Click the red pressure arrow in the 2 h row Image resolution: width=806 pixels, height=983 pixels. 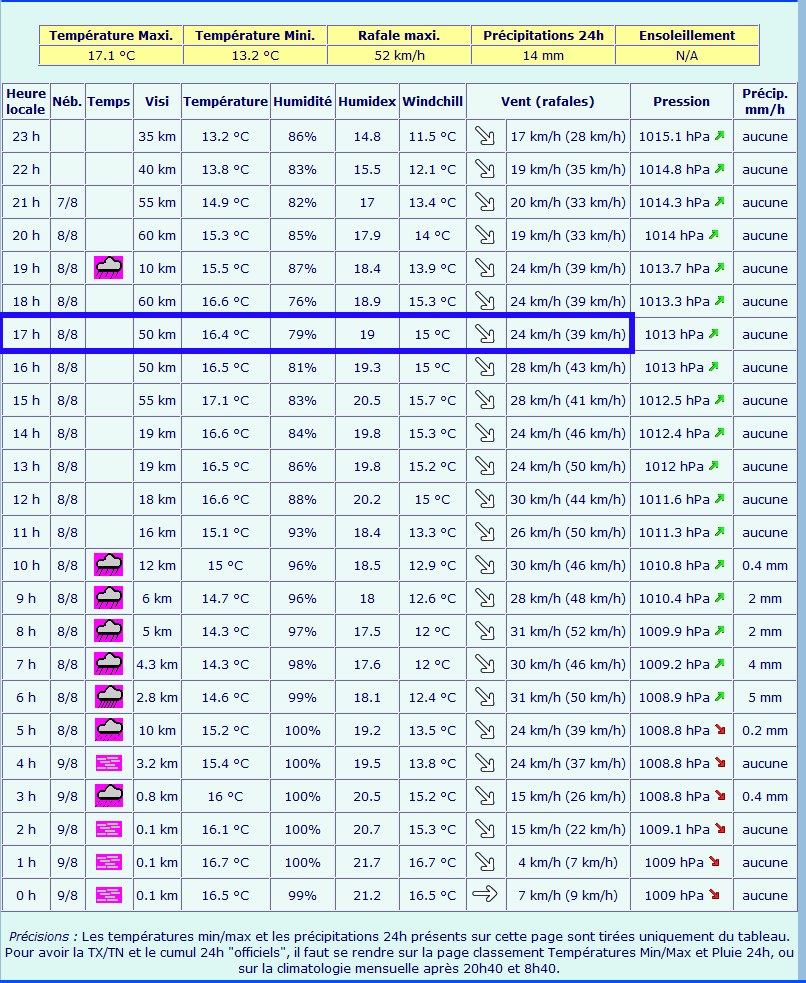click(719, 829)
